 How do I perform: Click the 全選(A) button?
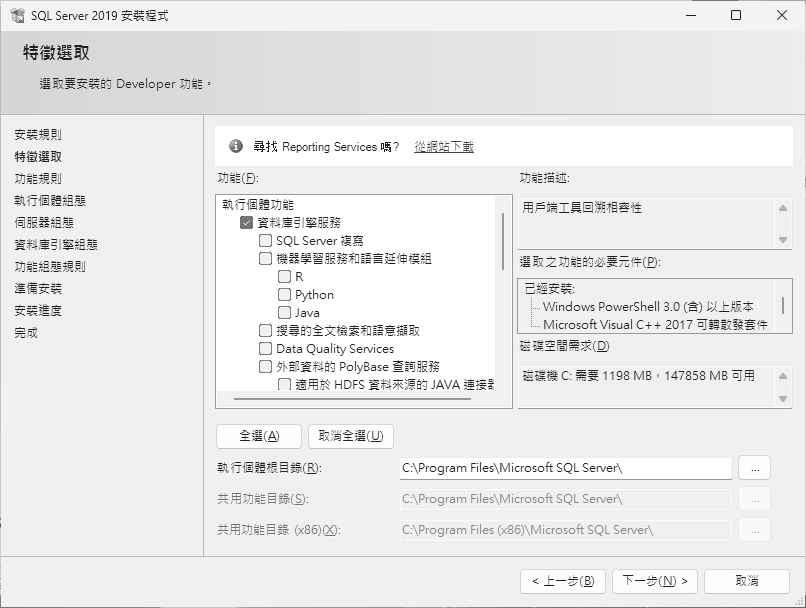coord(259,436)
